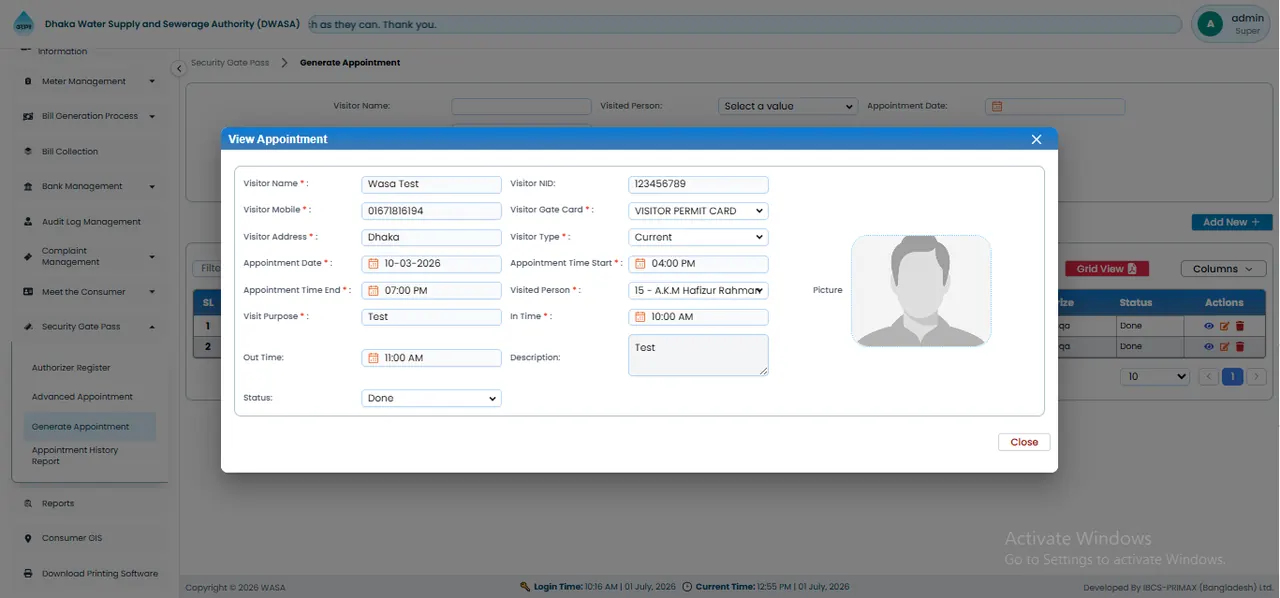Expand the Complaint Management menu

point(152,257)
